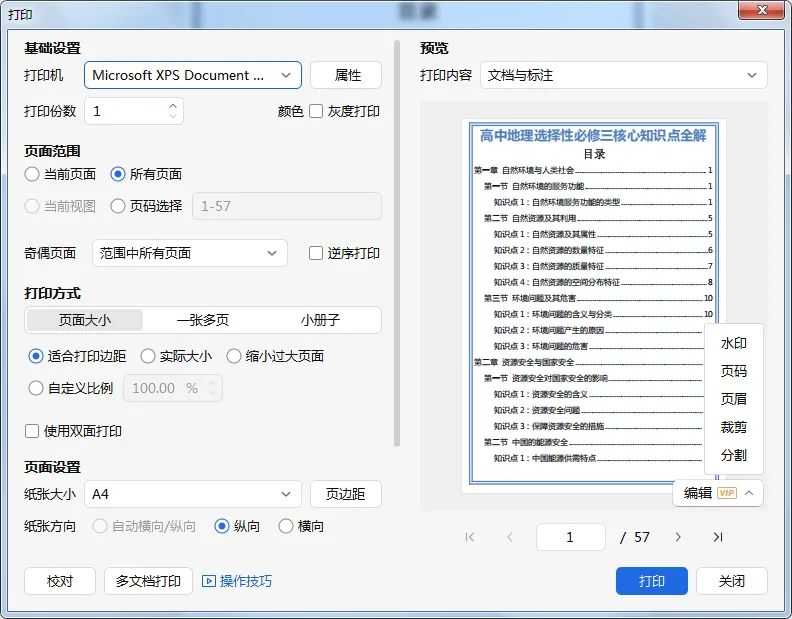Click the 属性 button
This screenshot has width=792, height=619.
point(346,75)
